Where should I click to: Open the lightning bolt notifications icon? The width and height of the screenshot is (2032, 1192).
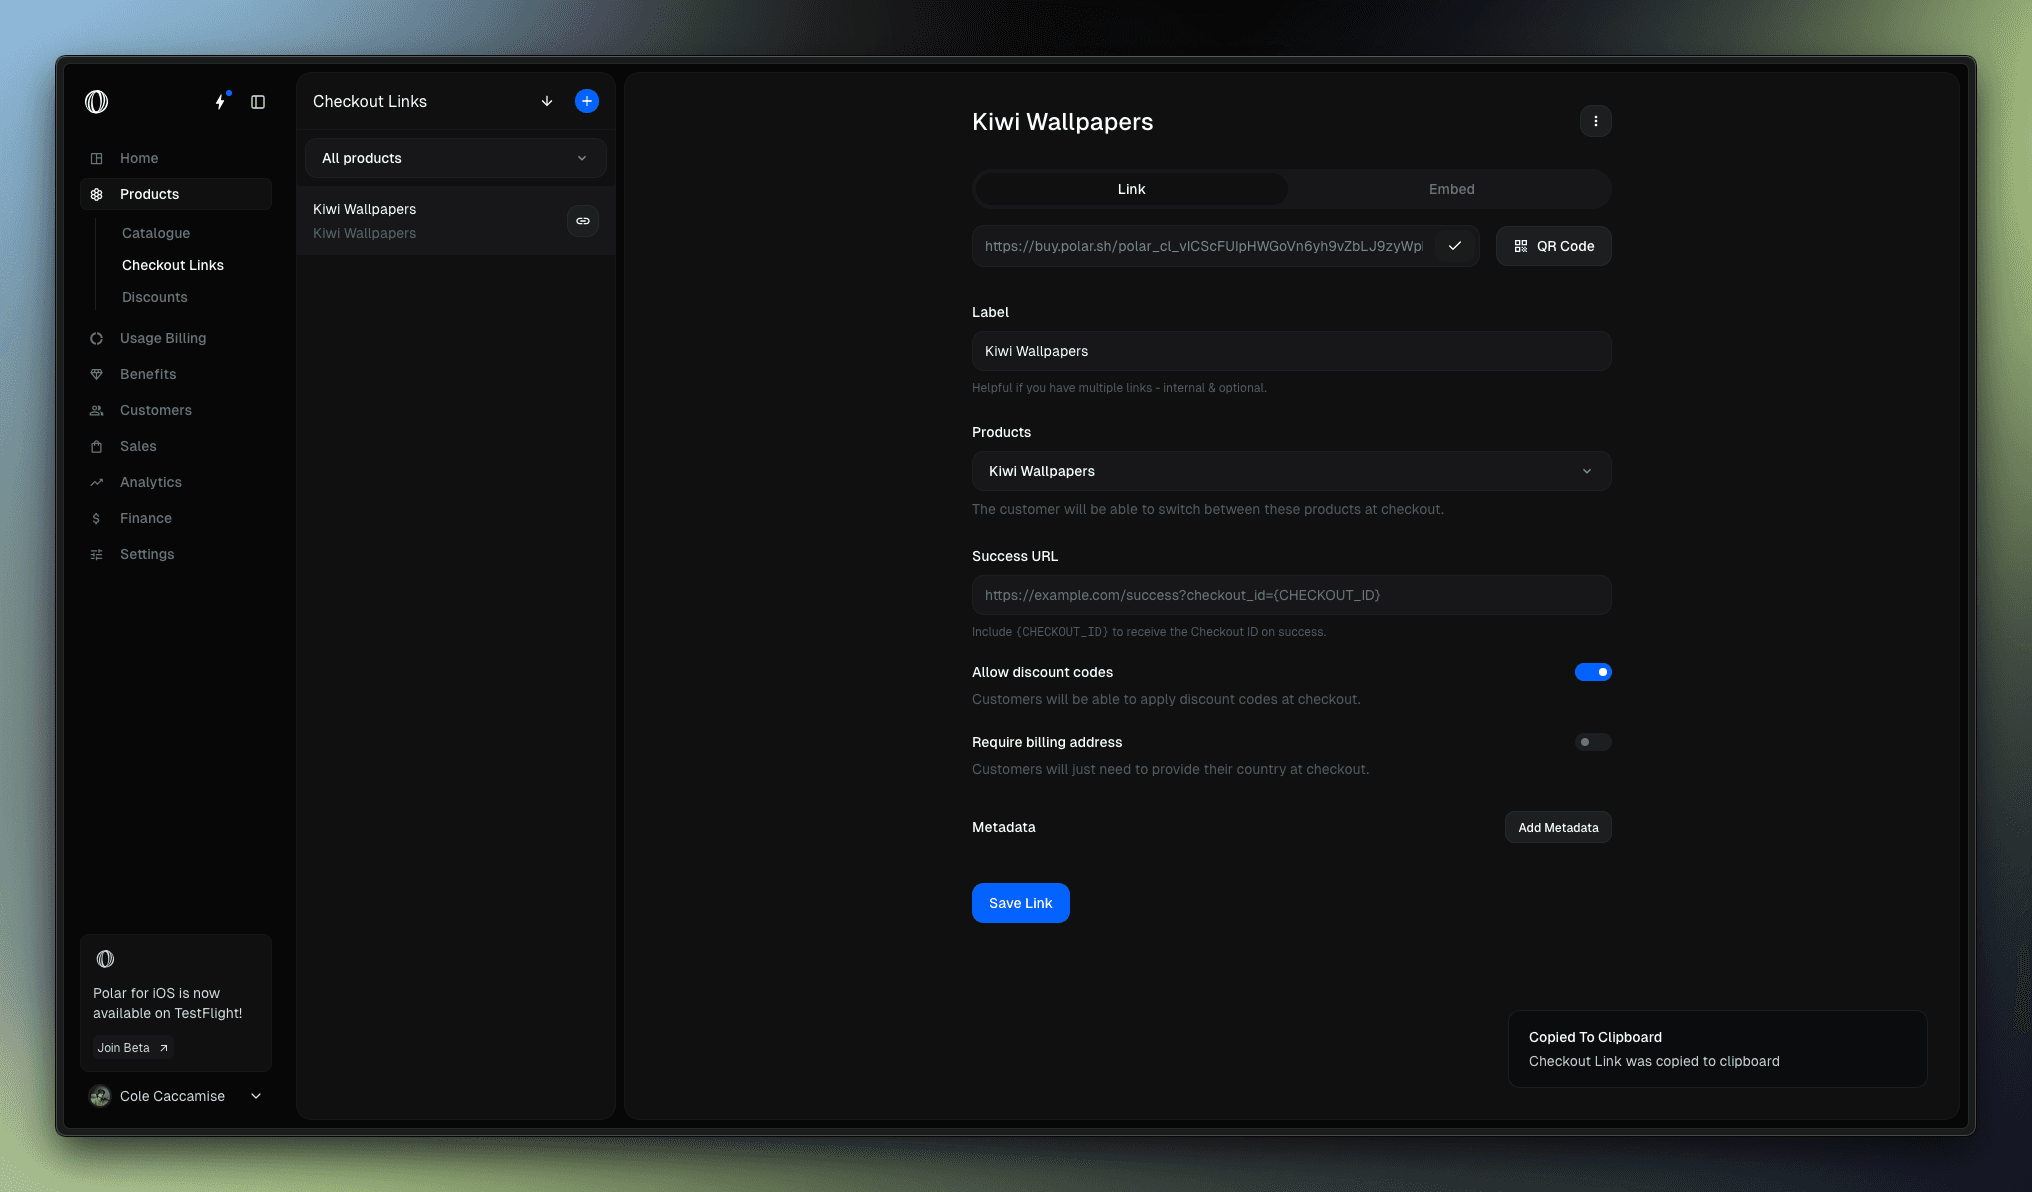tap(221, 102)
